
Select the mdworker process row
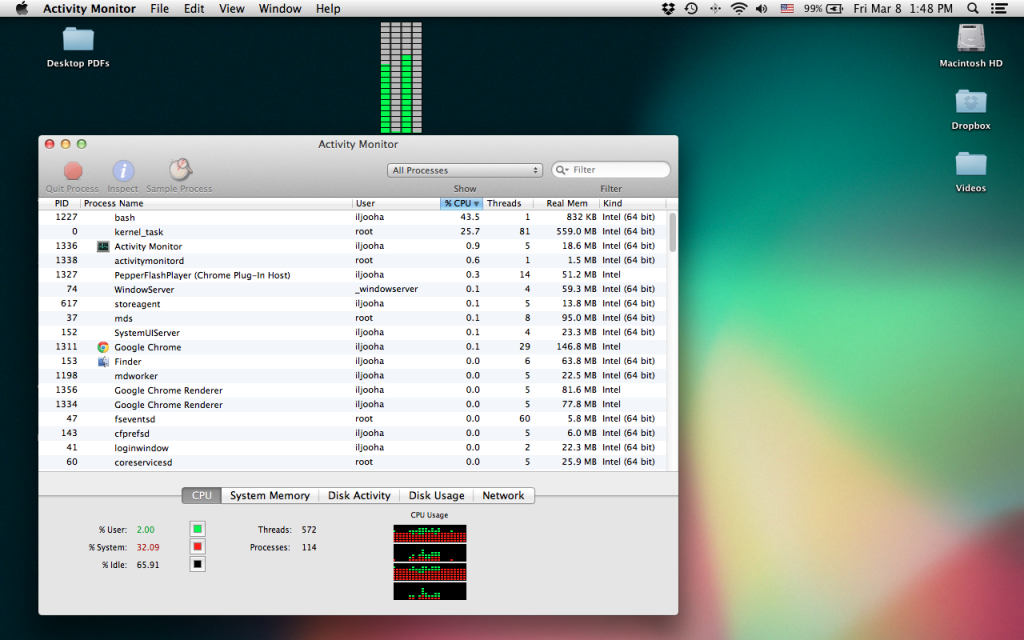[x=353, y=375]
